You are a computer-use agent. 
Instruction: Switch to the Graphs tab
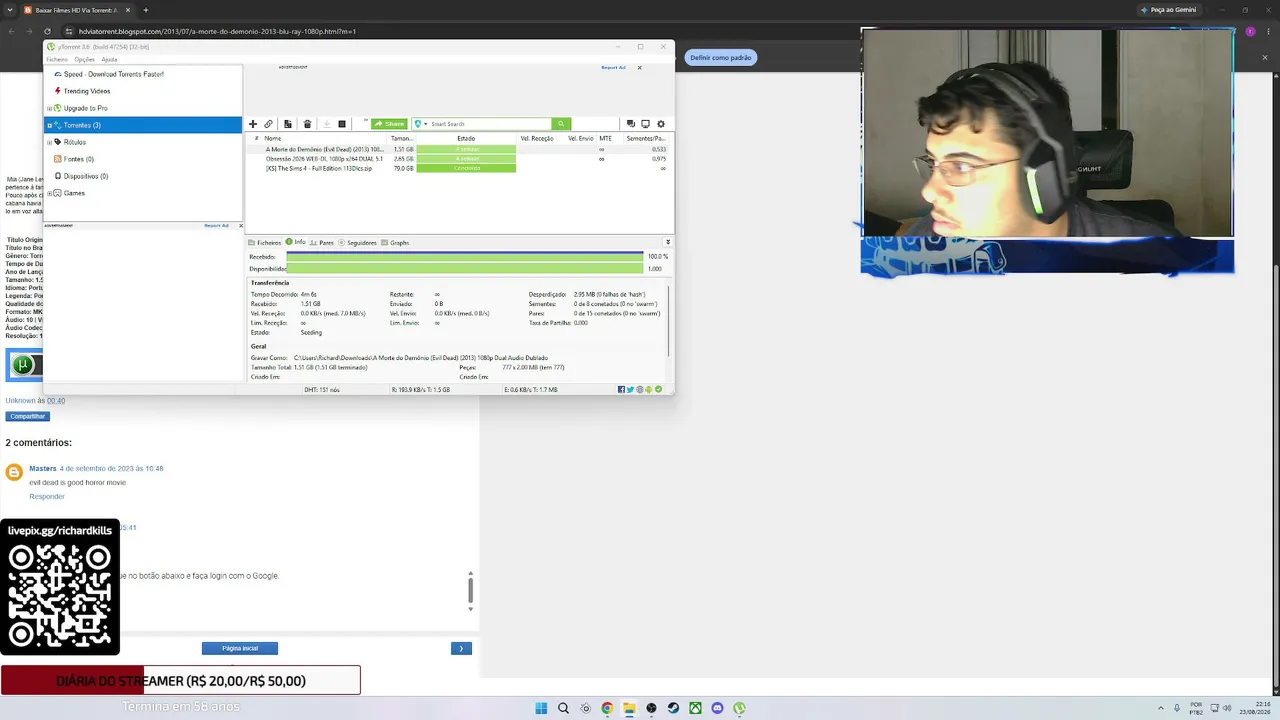395,243
